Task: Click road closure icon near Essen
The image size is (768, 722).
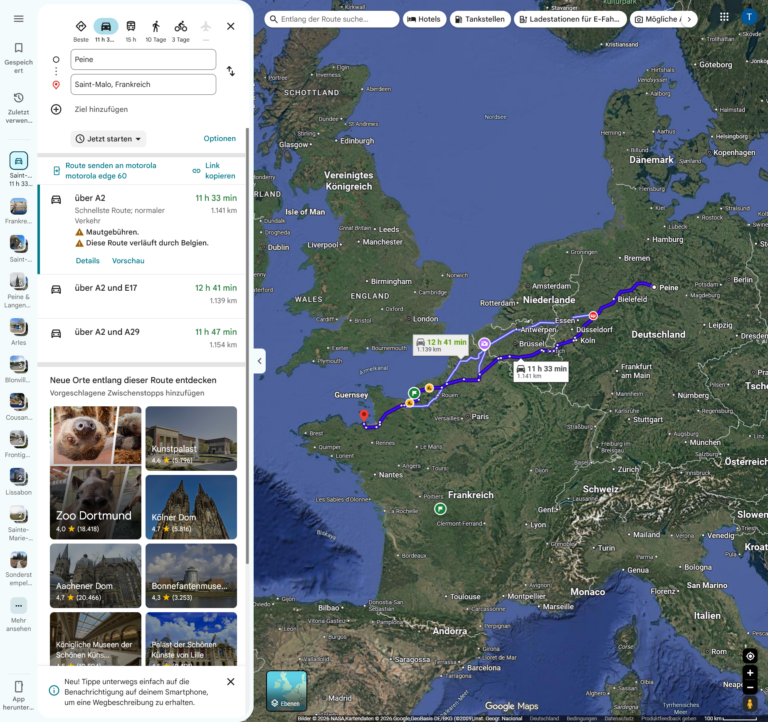Action: [593, 316]
